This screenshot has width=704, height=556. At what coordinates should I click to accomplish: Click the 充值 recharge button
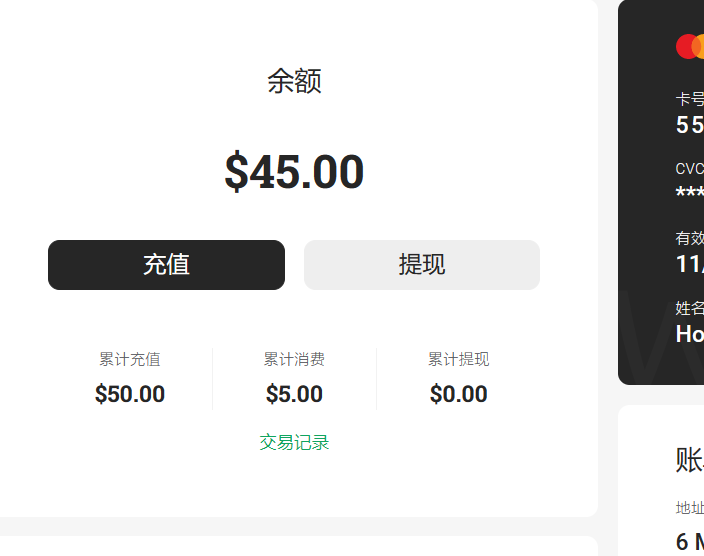(x=166, y=265)
